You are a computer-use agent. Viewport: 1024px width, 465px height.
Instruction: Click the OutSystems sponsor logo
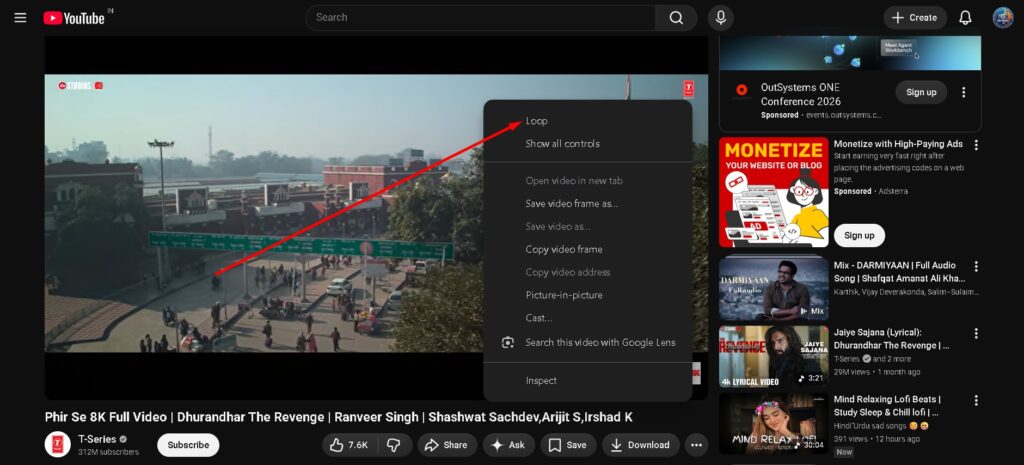[741, 90]
